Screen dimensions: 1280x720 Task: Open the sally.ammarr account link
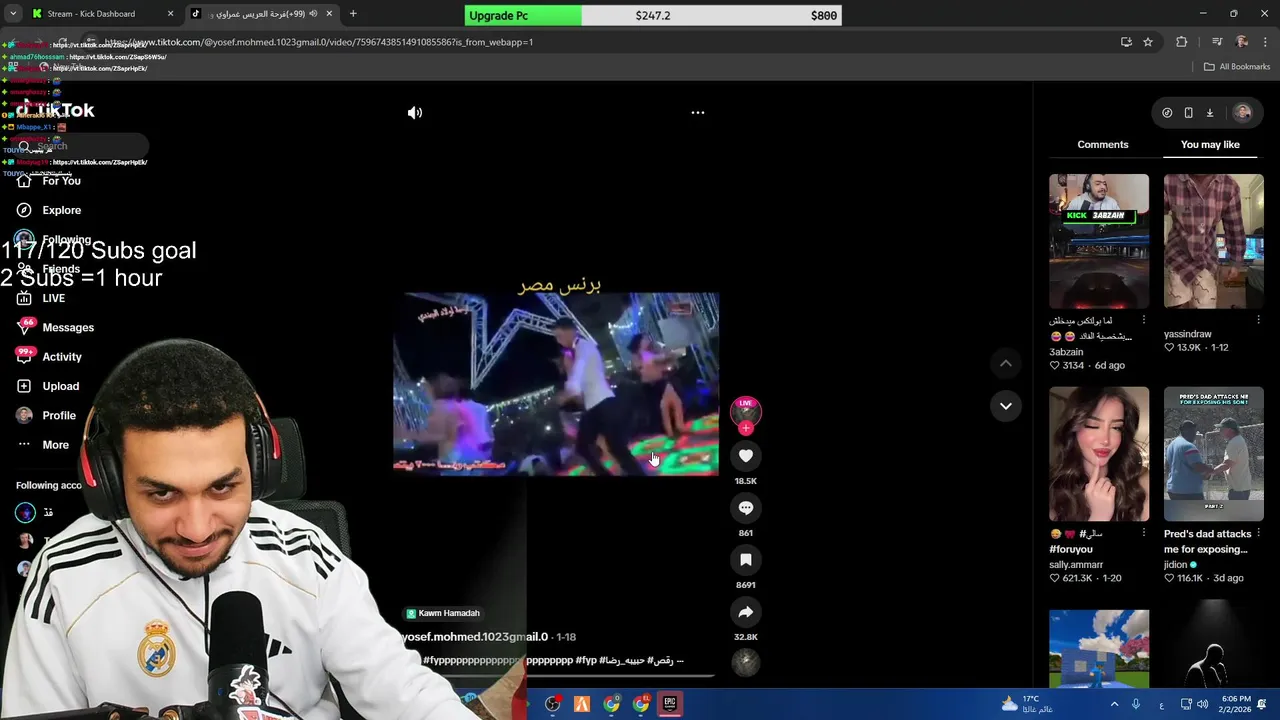pyautogui.click(x=1076, y=565)
